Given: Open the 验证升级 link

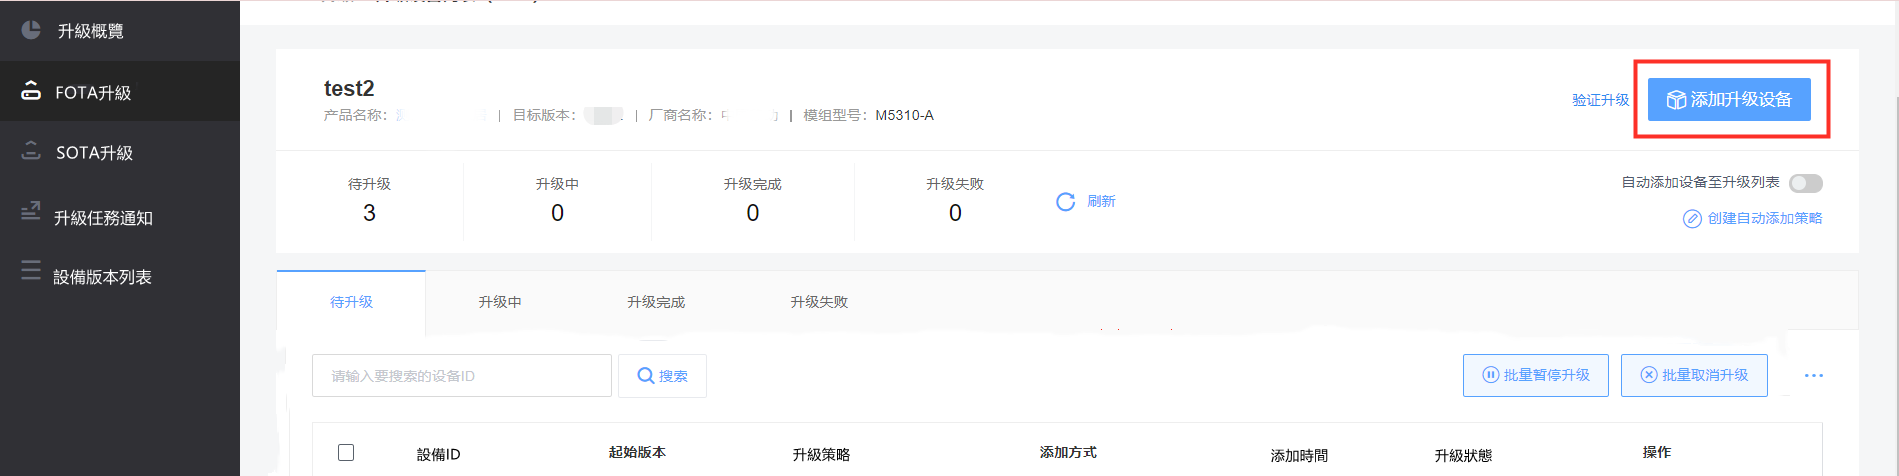Looking at the screenshot, I should point(1600,100).
